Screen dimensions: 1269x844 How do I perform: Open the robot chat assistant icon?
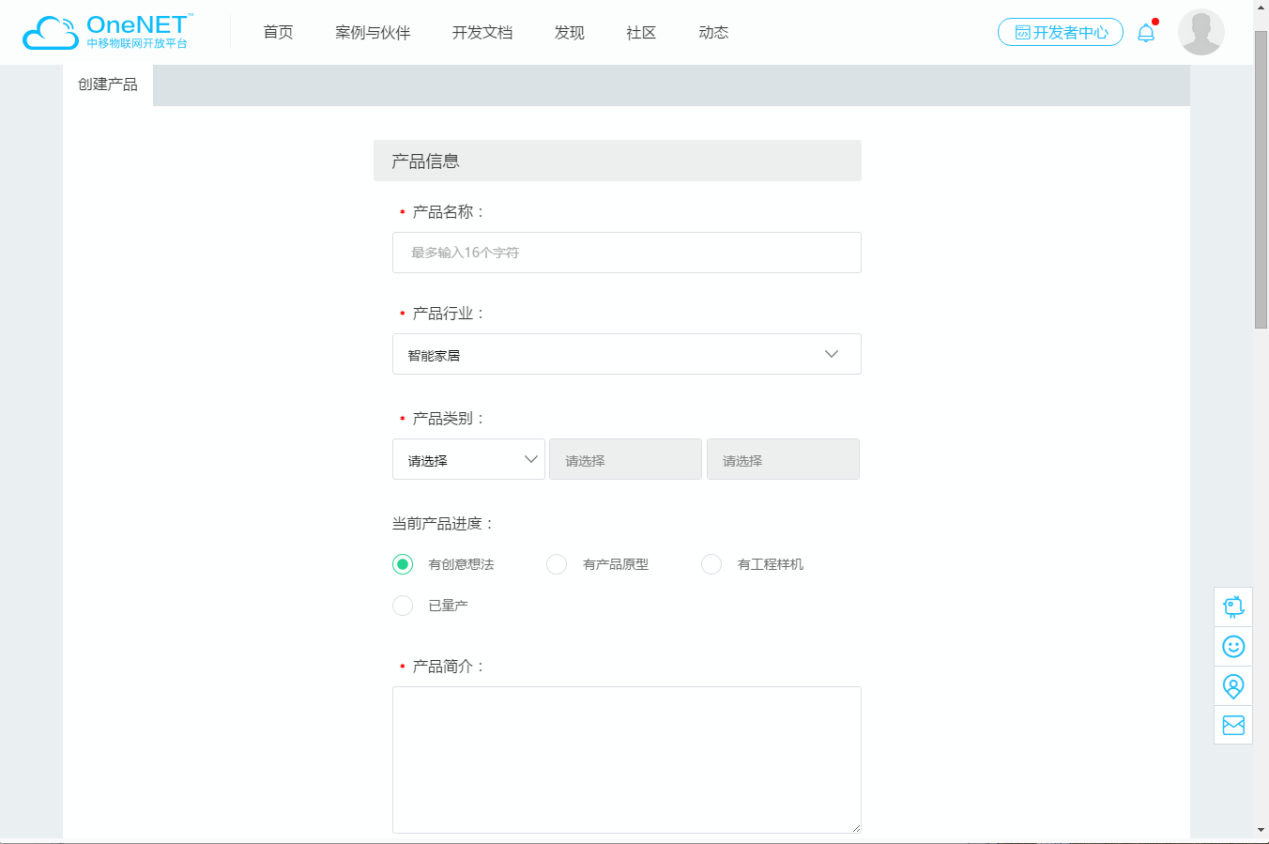coord(1232,606)
